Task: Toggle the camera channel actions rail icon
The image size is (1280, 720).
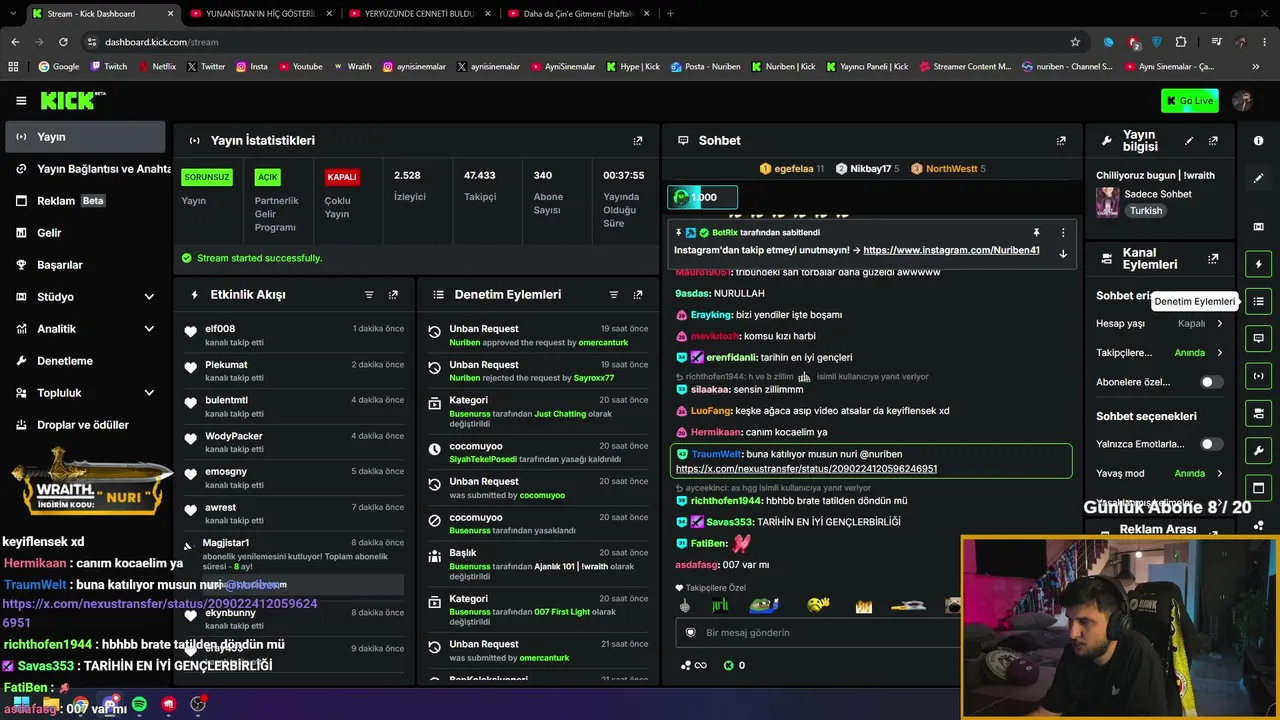Action: coord(1259,413)
